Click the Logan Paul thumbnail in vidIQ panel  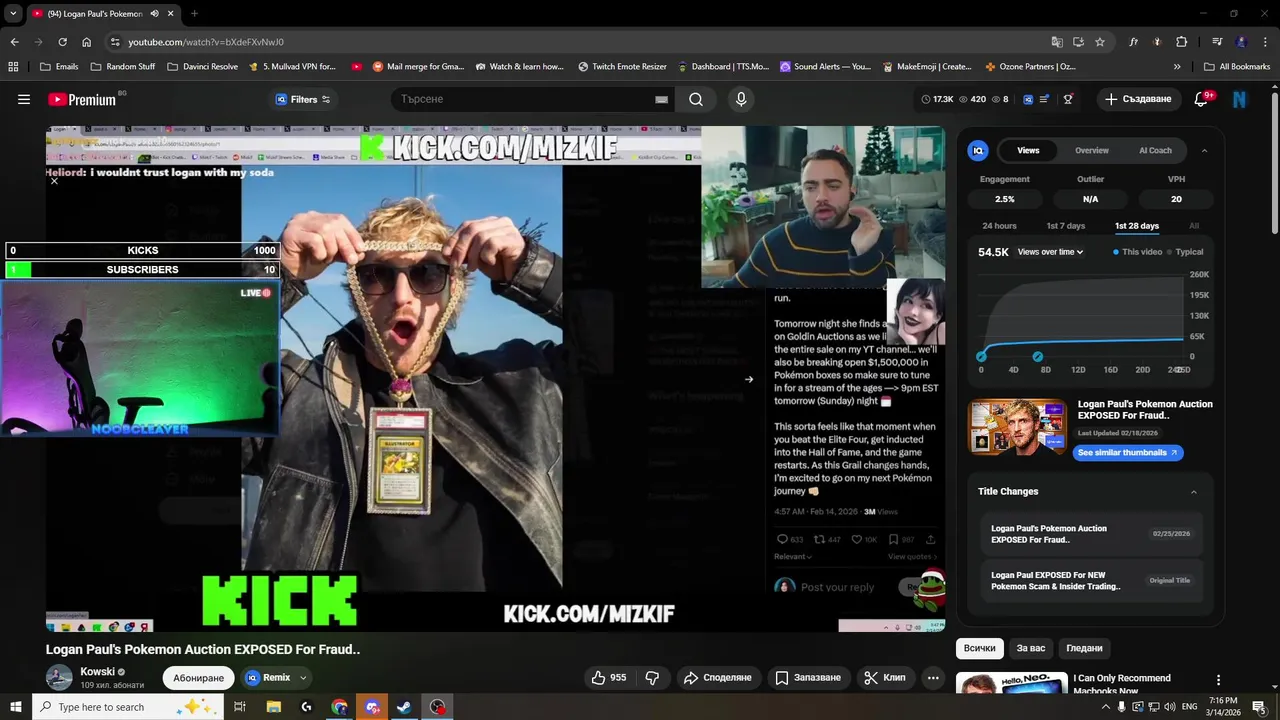(1017, 428)
